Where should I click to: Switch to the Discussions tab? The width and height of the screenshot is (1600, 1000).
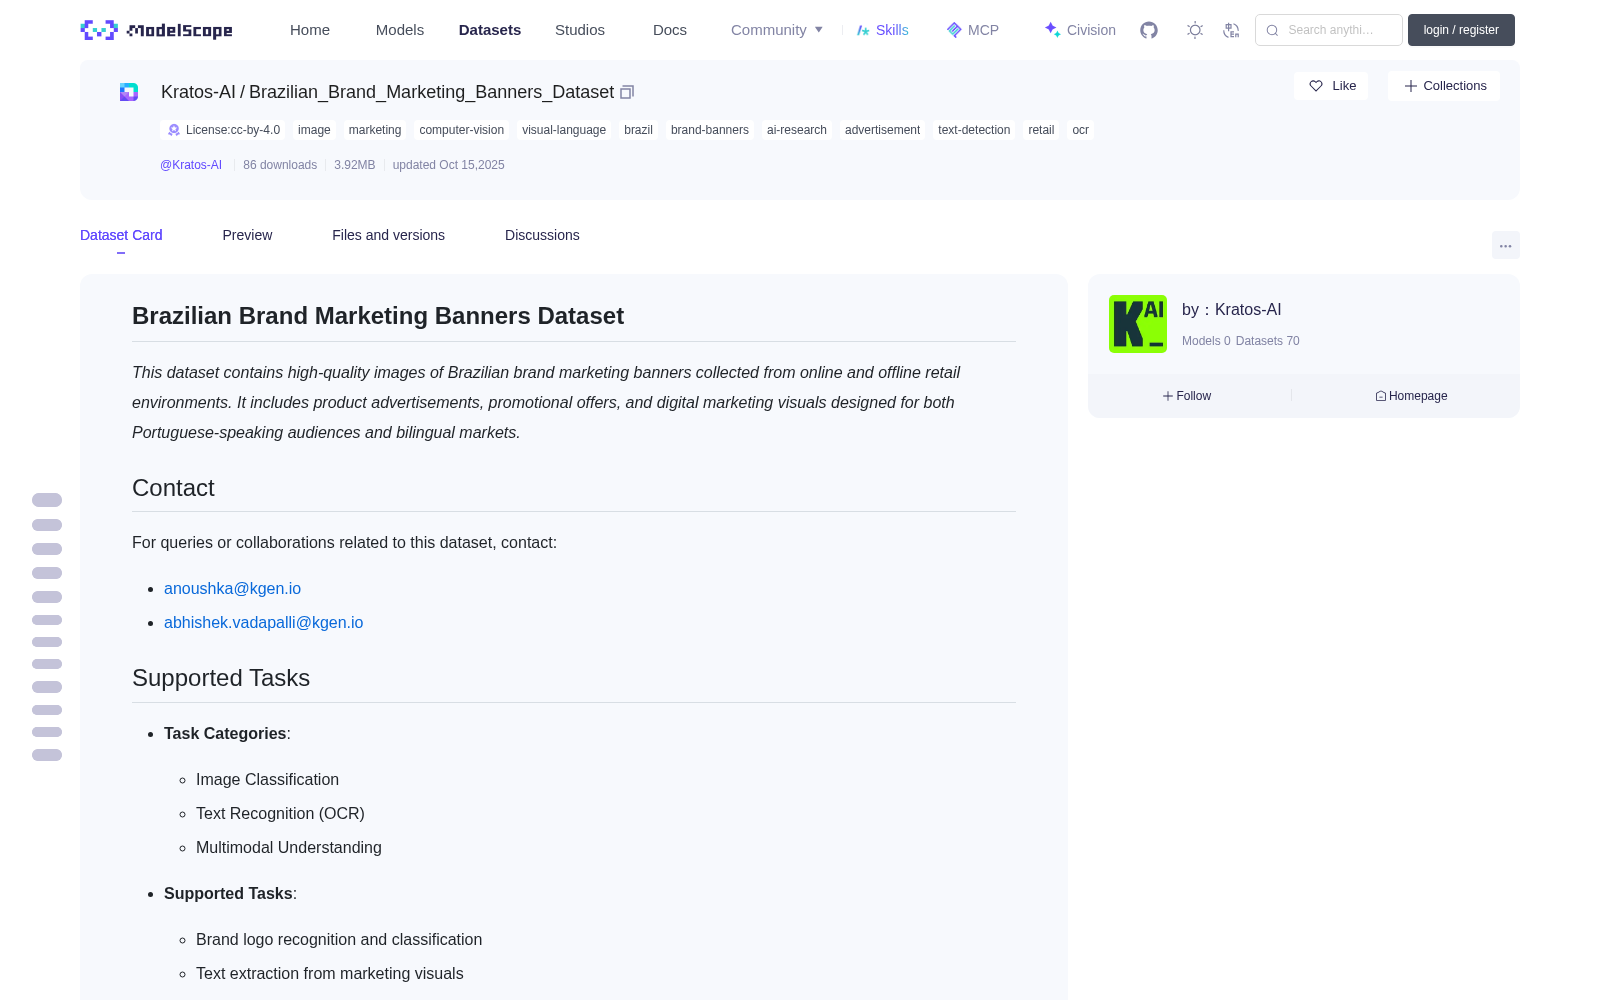(x=542, y=235)
